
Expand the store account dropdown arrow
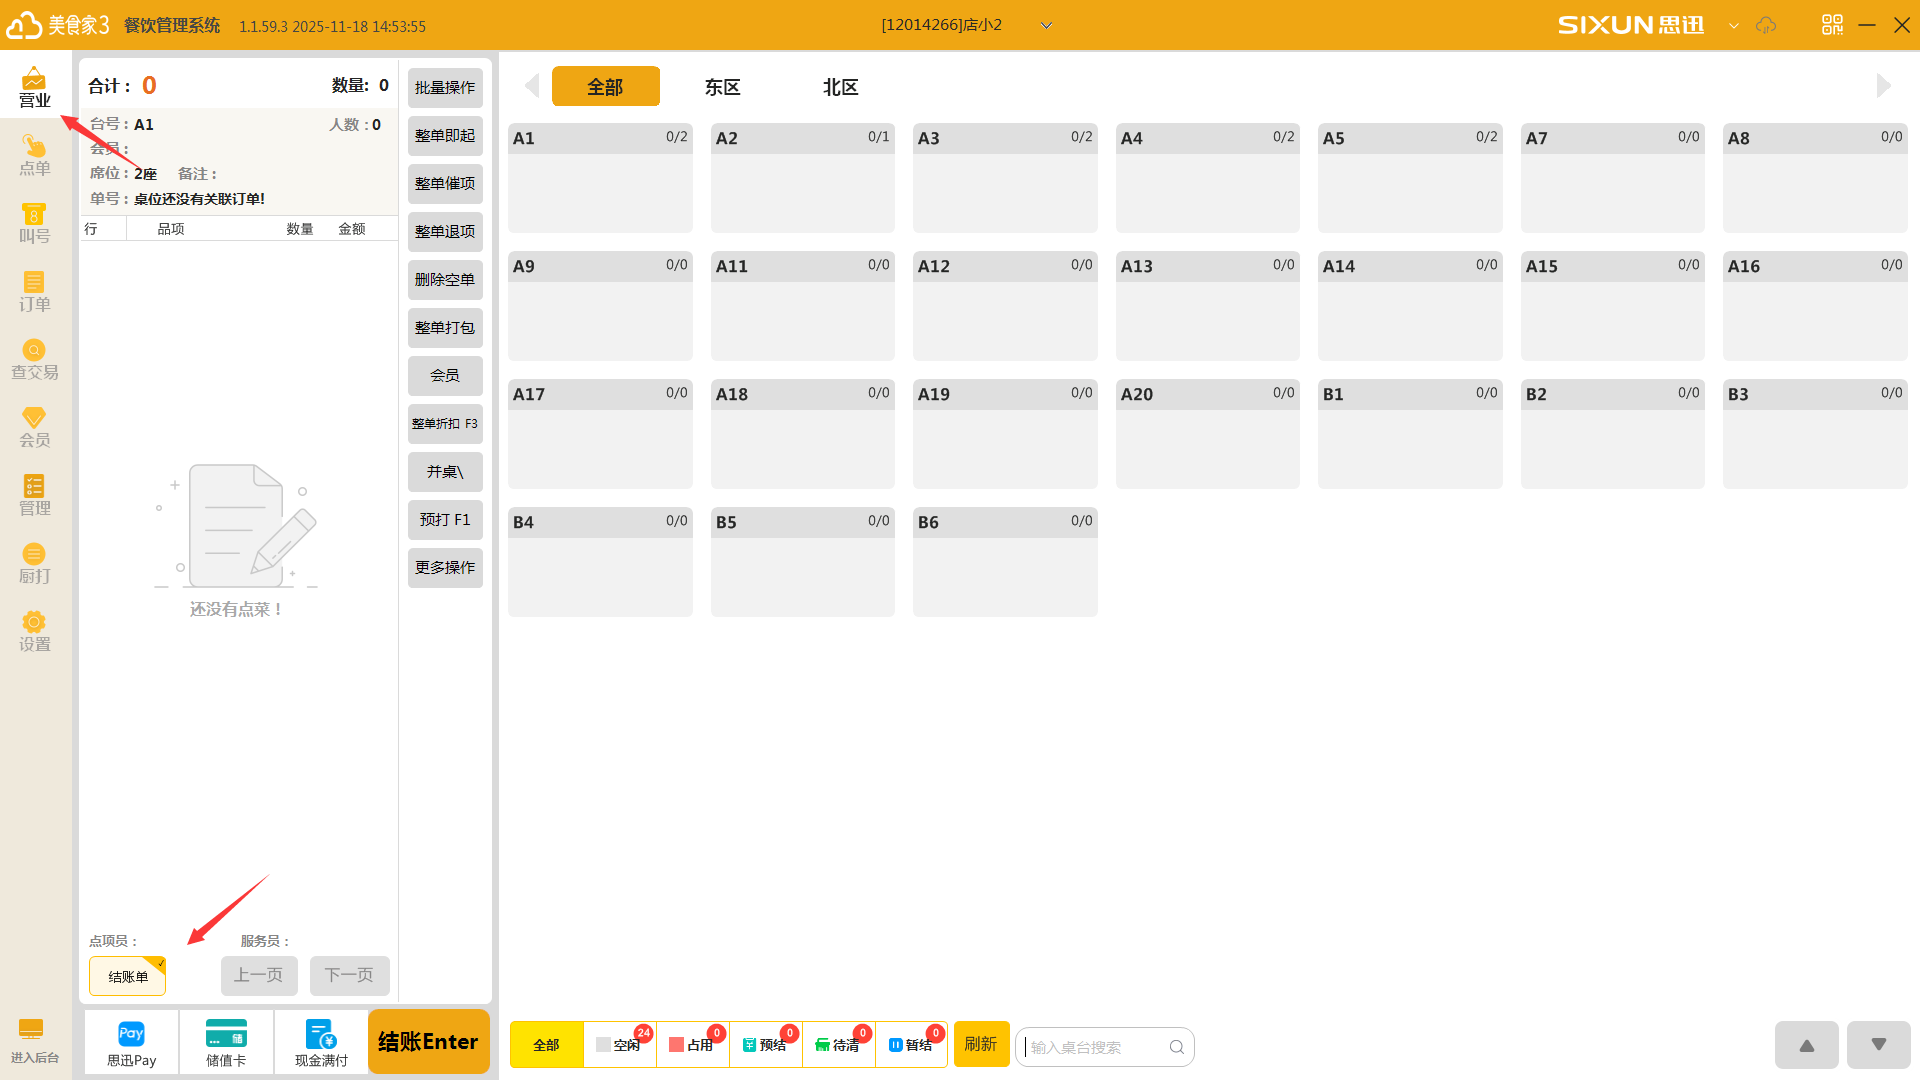point(1046,26)
